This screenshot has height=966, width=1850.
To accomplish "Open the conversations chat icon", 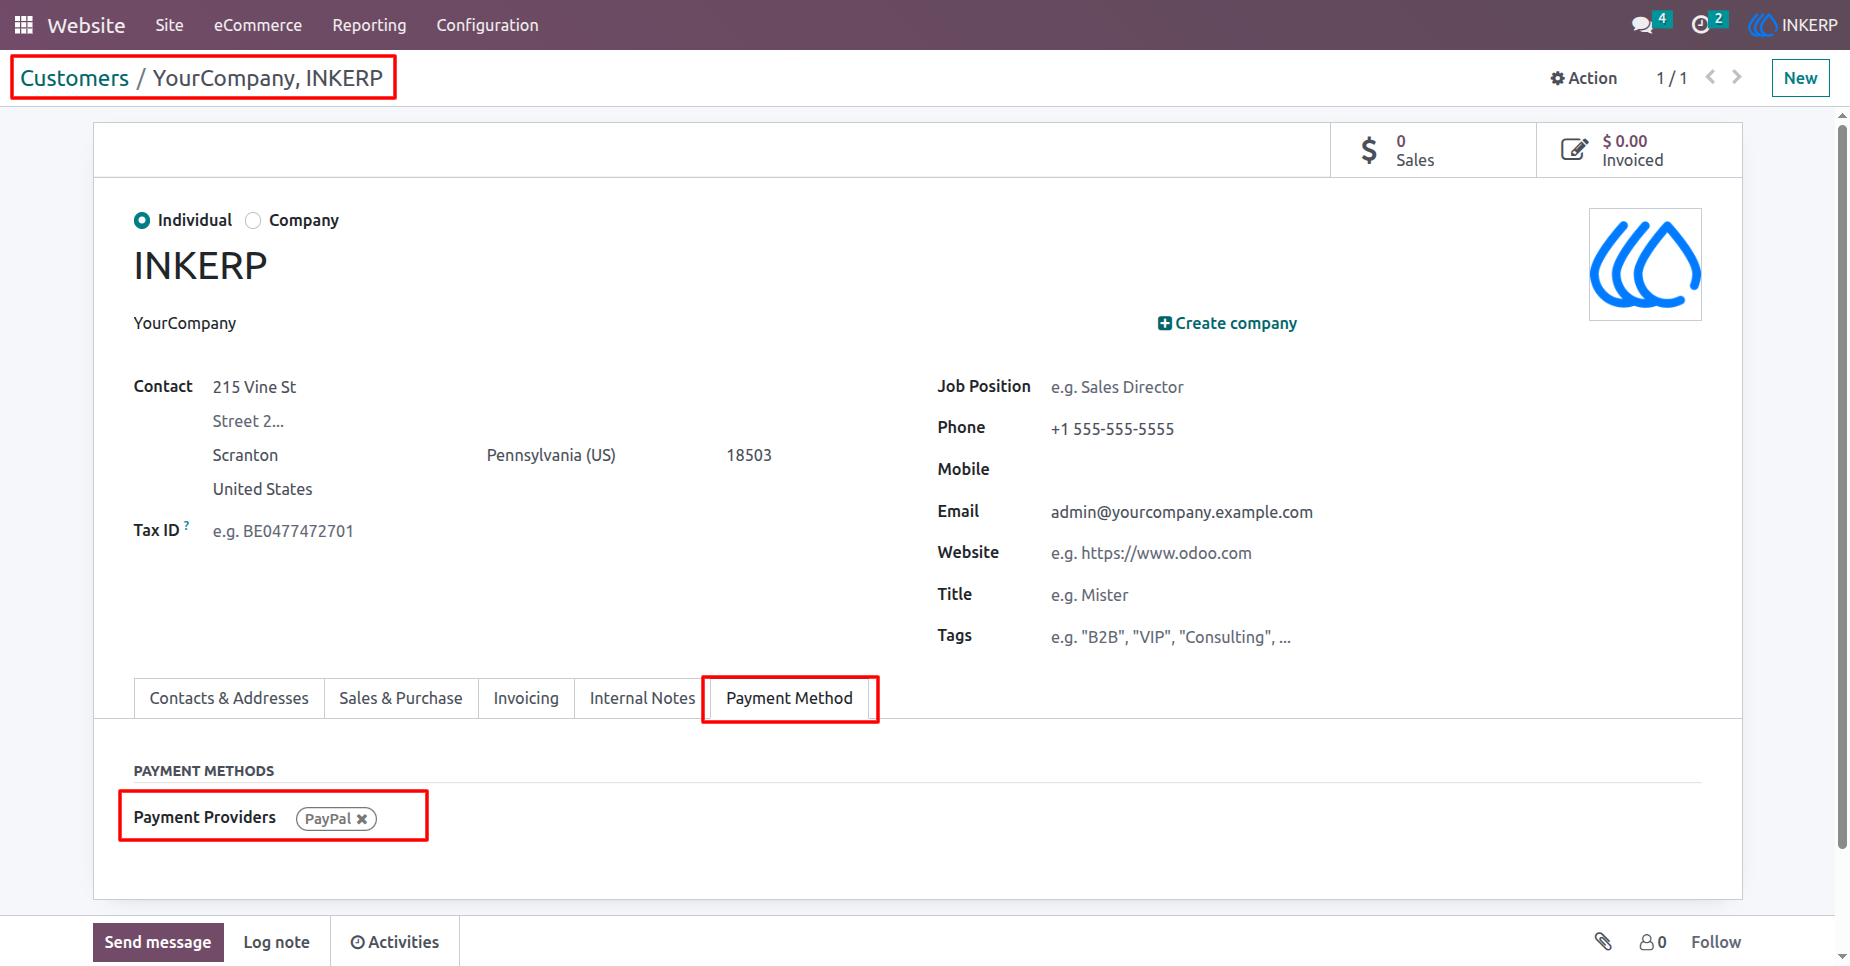I will click(x=1642, y=25).
